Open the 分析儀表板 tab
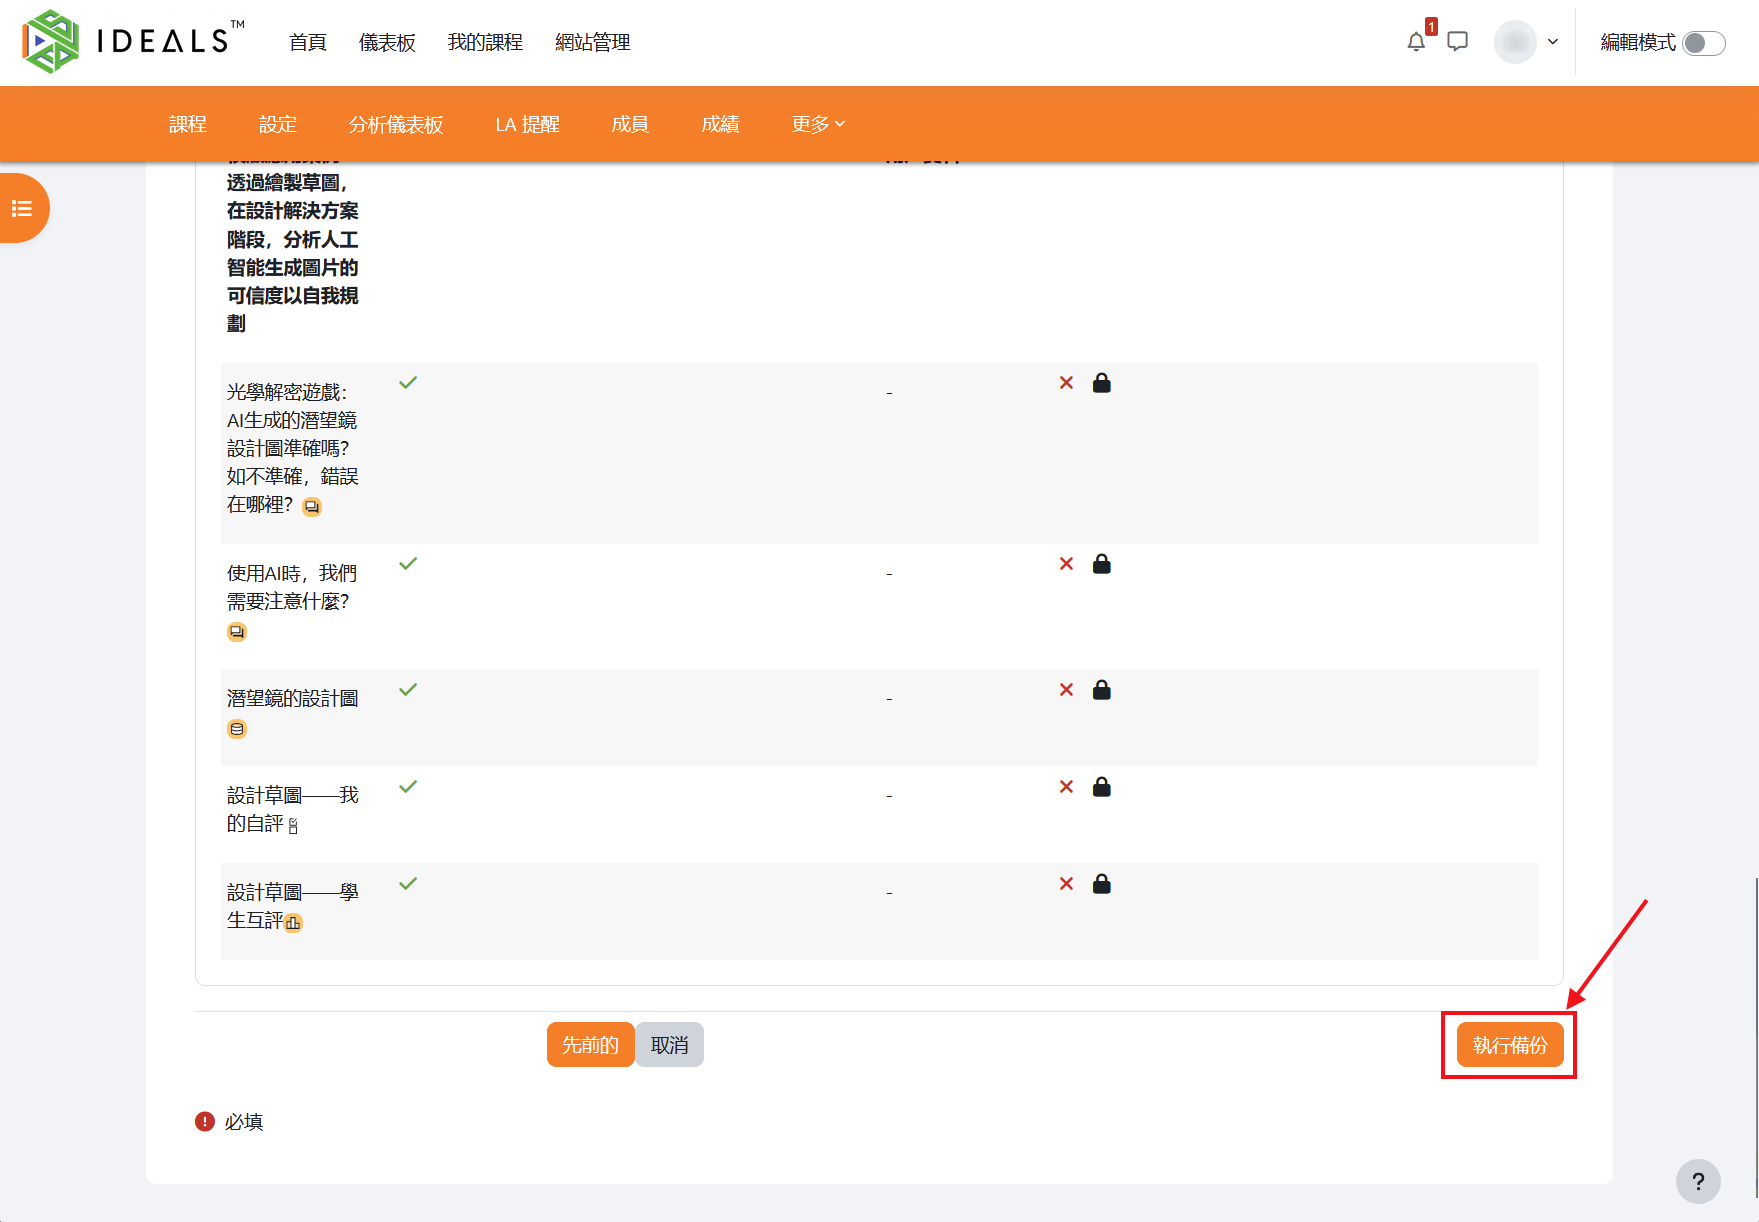The image size is (1759, 1222). 396,124
